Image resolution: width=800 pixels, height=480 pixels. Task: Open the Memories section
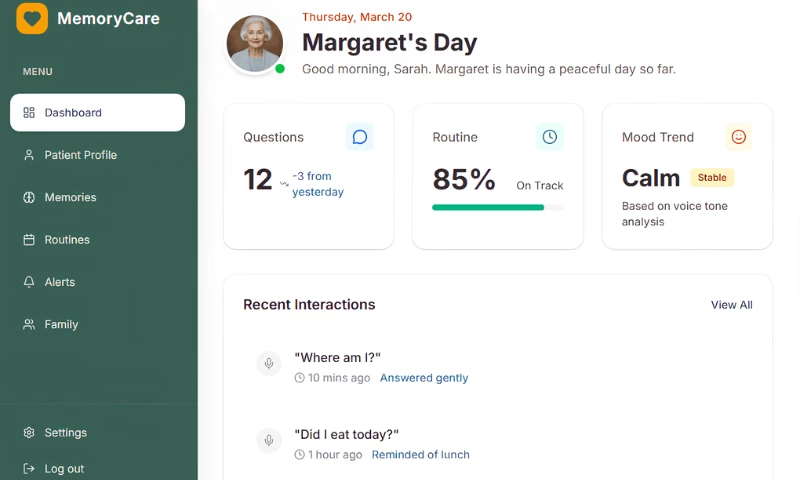[70, 197]
